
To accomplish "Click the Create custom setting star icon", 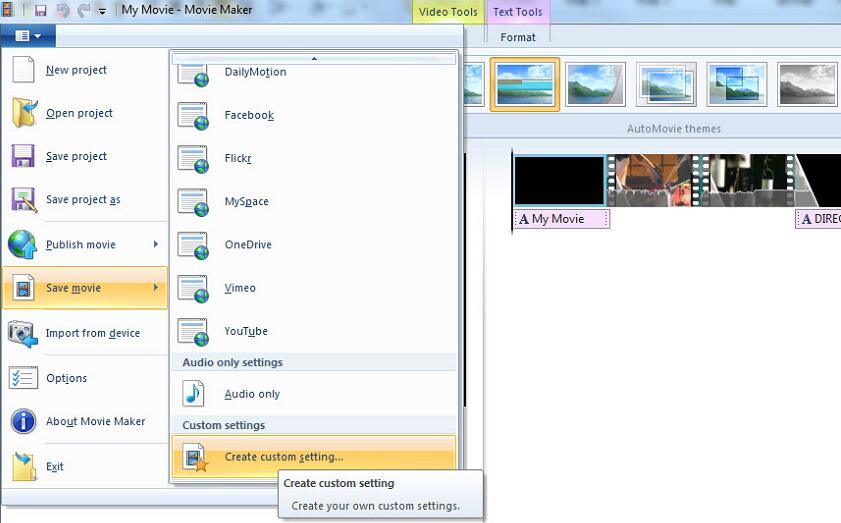I will [x=195, y=457].
